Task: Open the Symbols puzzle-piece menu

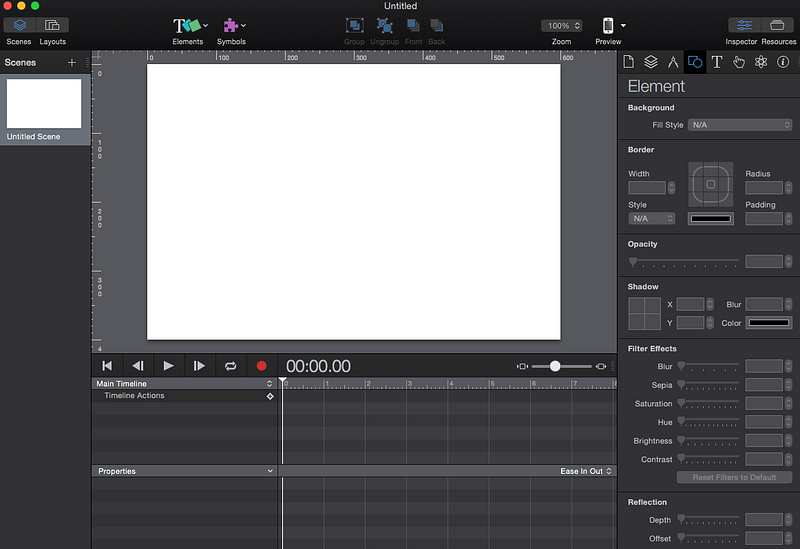Action: [x=234, y=25]
